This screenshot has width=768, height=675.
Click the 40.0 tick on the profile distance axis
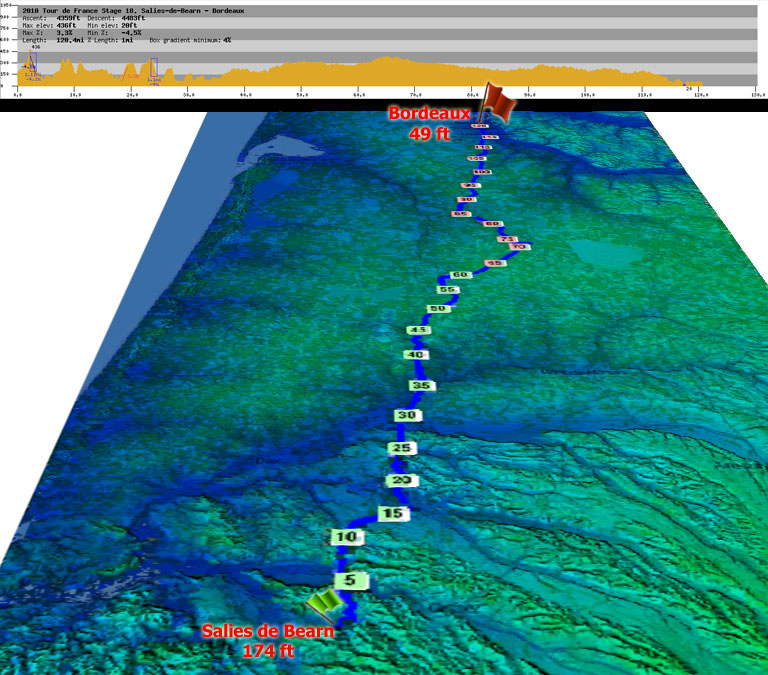[x=245, y=94]
